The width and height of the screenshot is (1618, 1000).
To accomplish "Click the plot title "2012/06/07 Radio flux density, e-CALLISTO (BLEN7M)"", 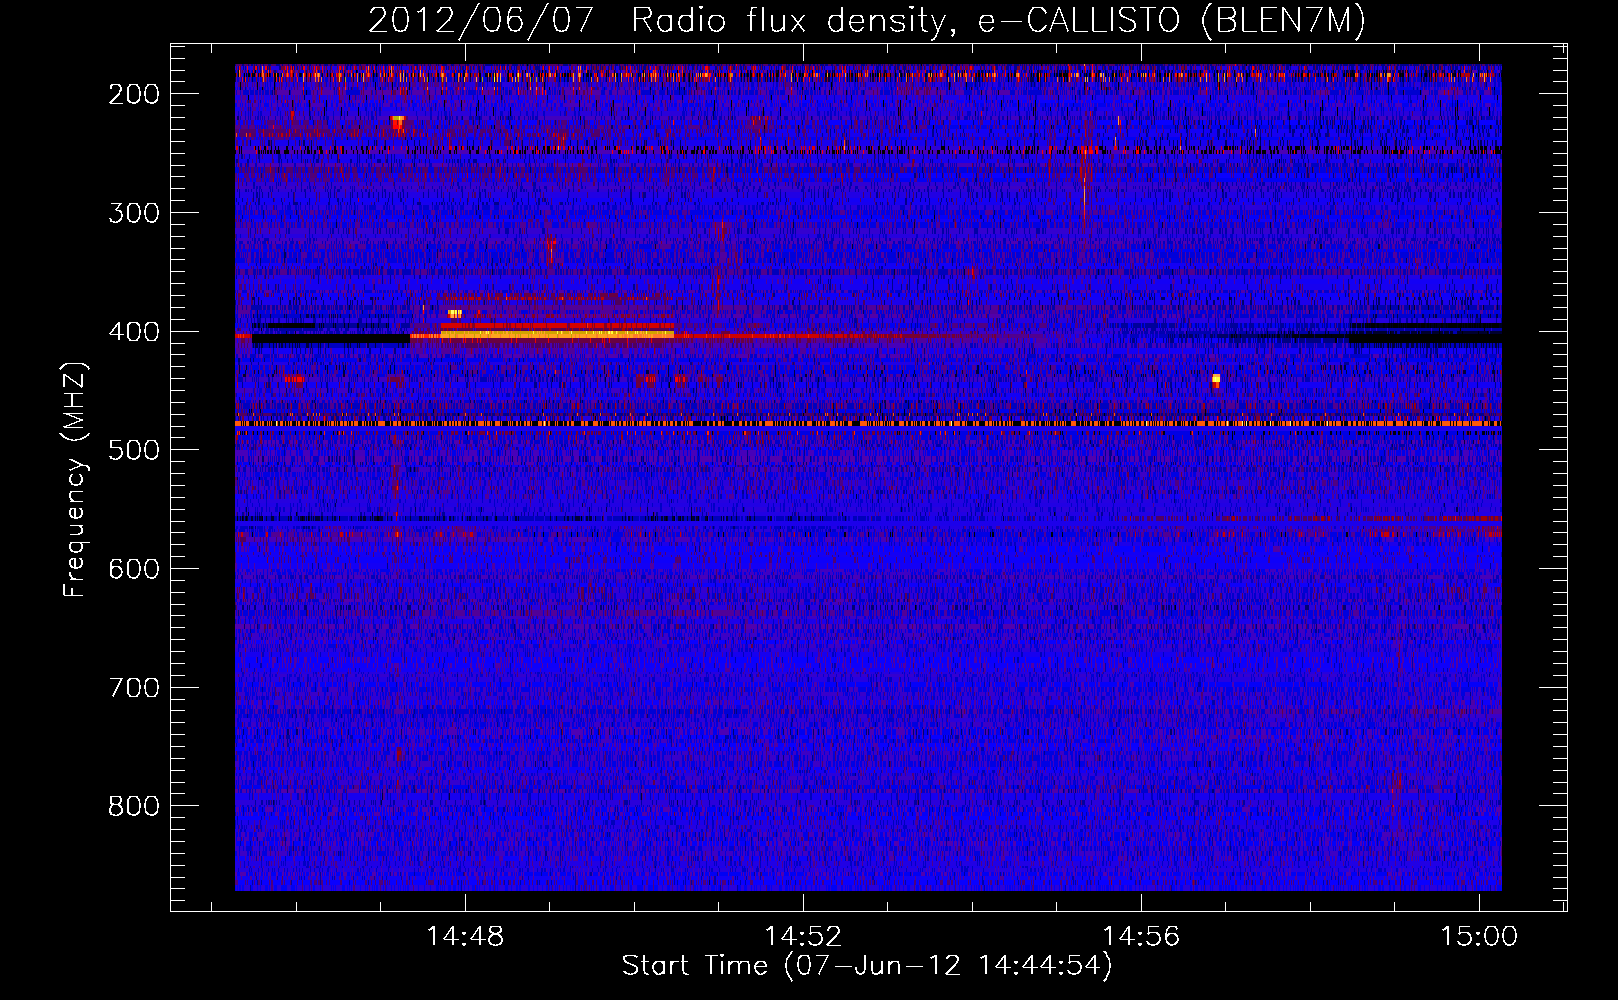I will pyautogui.click(x=867, y=20).
